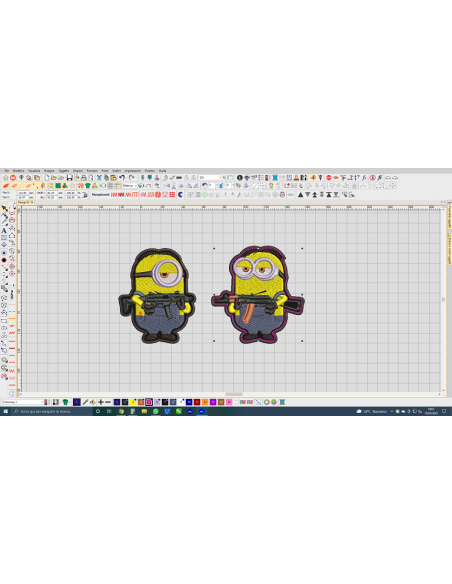Open the Punti menu
The width and height of the screenshot is (452, 584).
click(x=105, y=171)
